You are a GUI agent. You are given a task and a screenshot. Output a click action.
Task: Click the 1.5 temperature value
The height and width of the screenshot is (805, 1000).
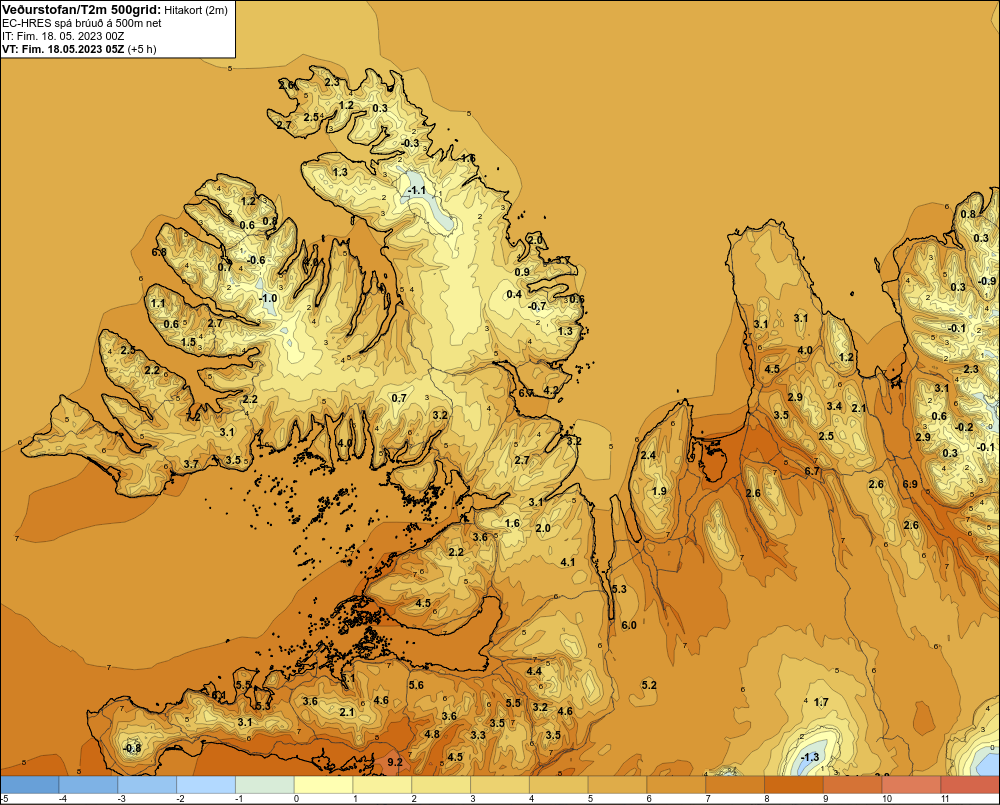pyautogui.click(x=188, y=342)
